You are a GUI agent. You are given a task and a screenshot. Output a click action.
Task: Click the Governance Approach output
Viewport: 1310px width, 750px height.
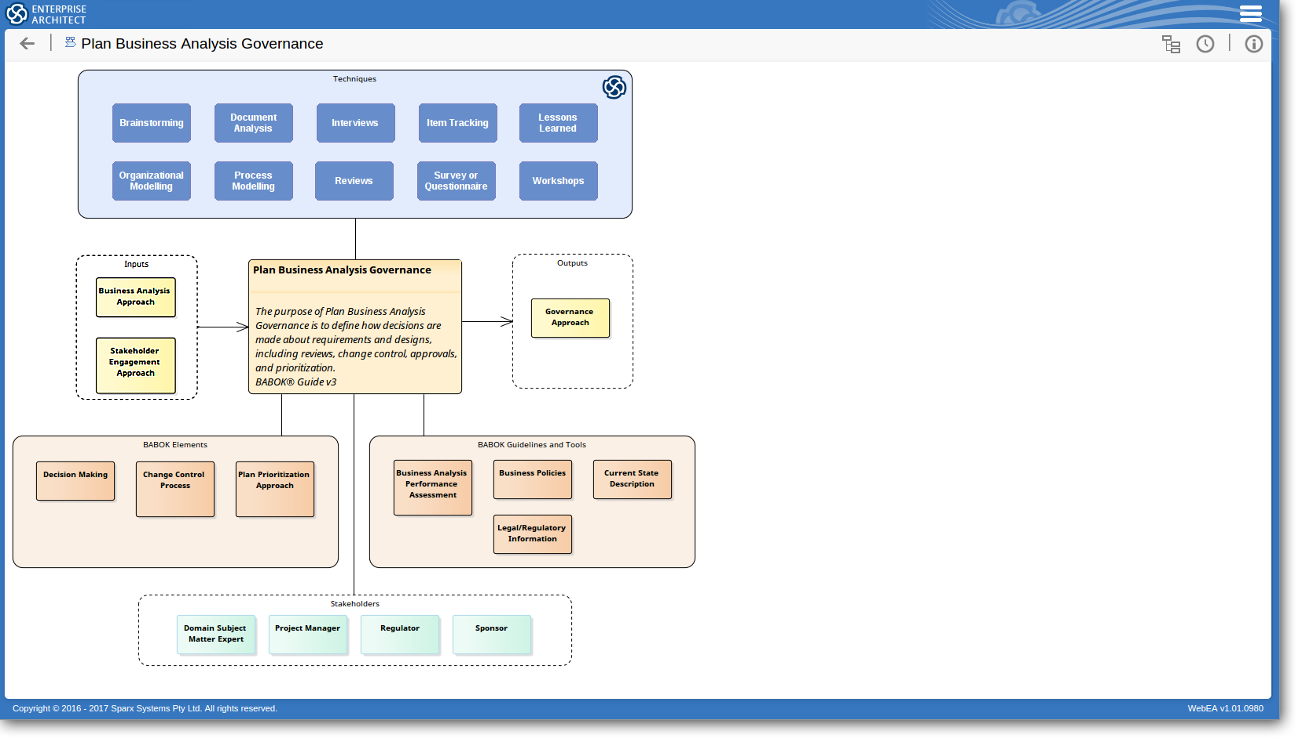coord(570,318)
